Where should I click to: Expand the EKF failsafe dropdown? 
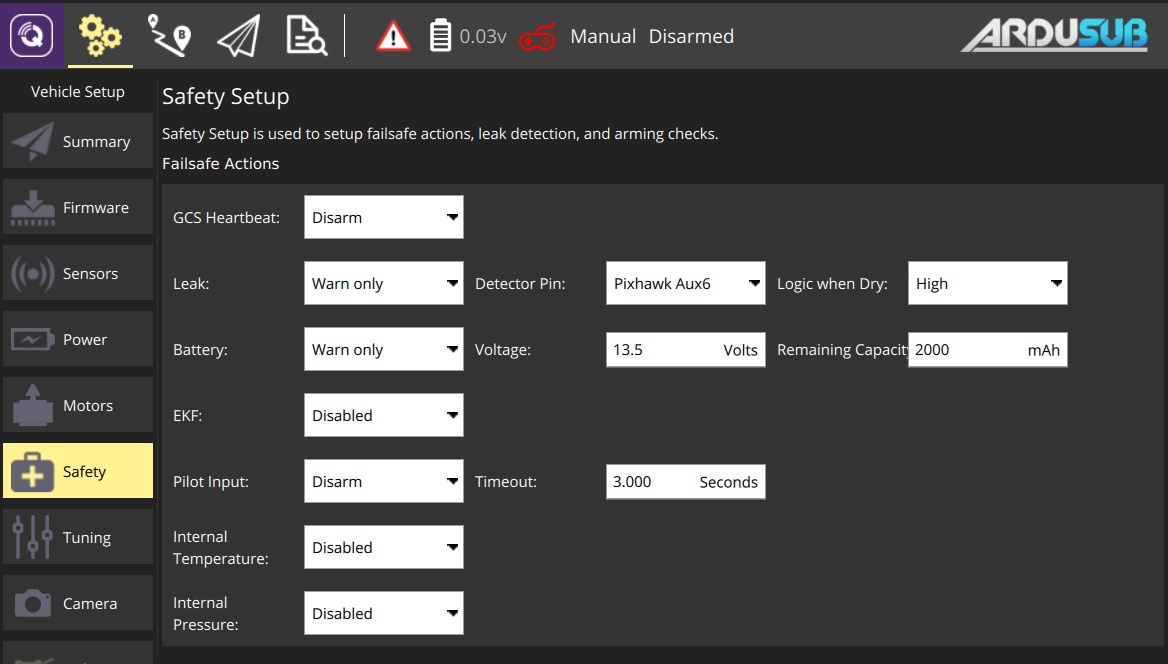click(384, 415)
